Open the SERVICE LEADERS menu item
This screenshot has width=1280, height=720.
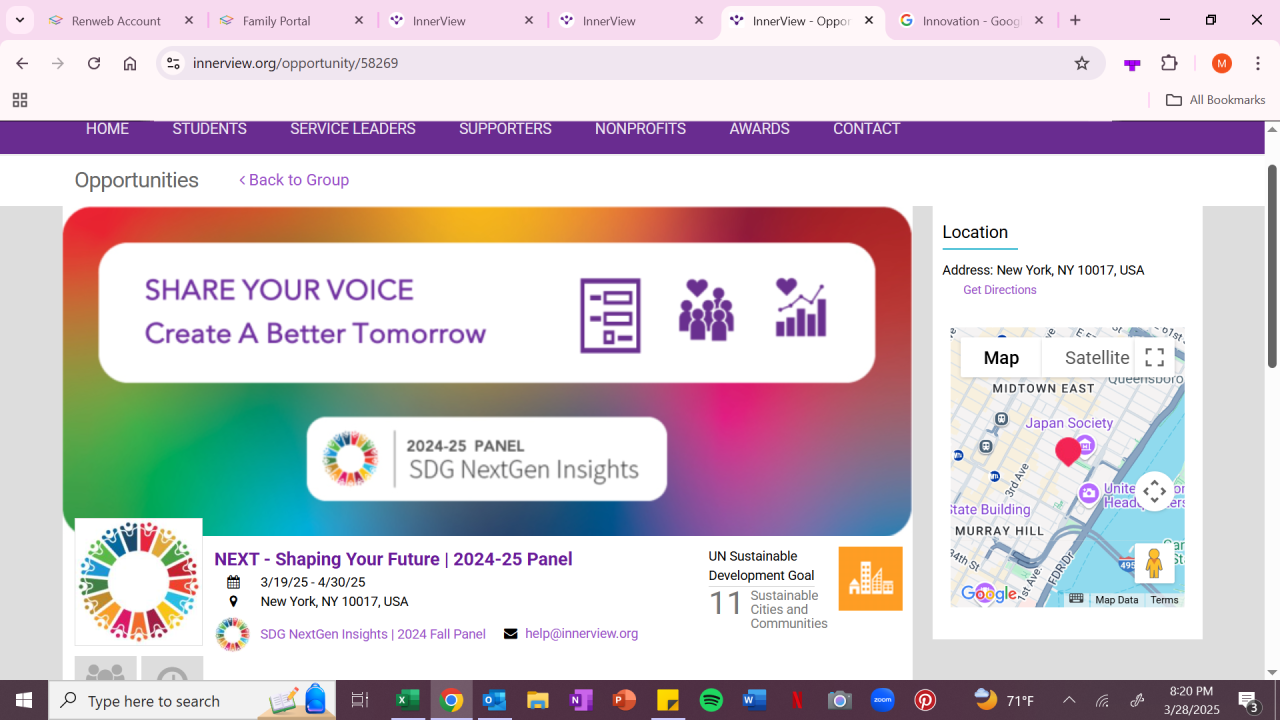353,129
